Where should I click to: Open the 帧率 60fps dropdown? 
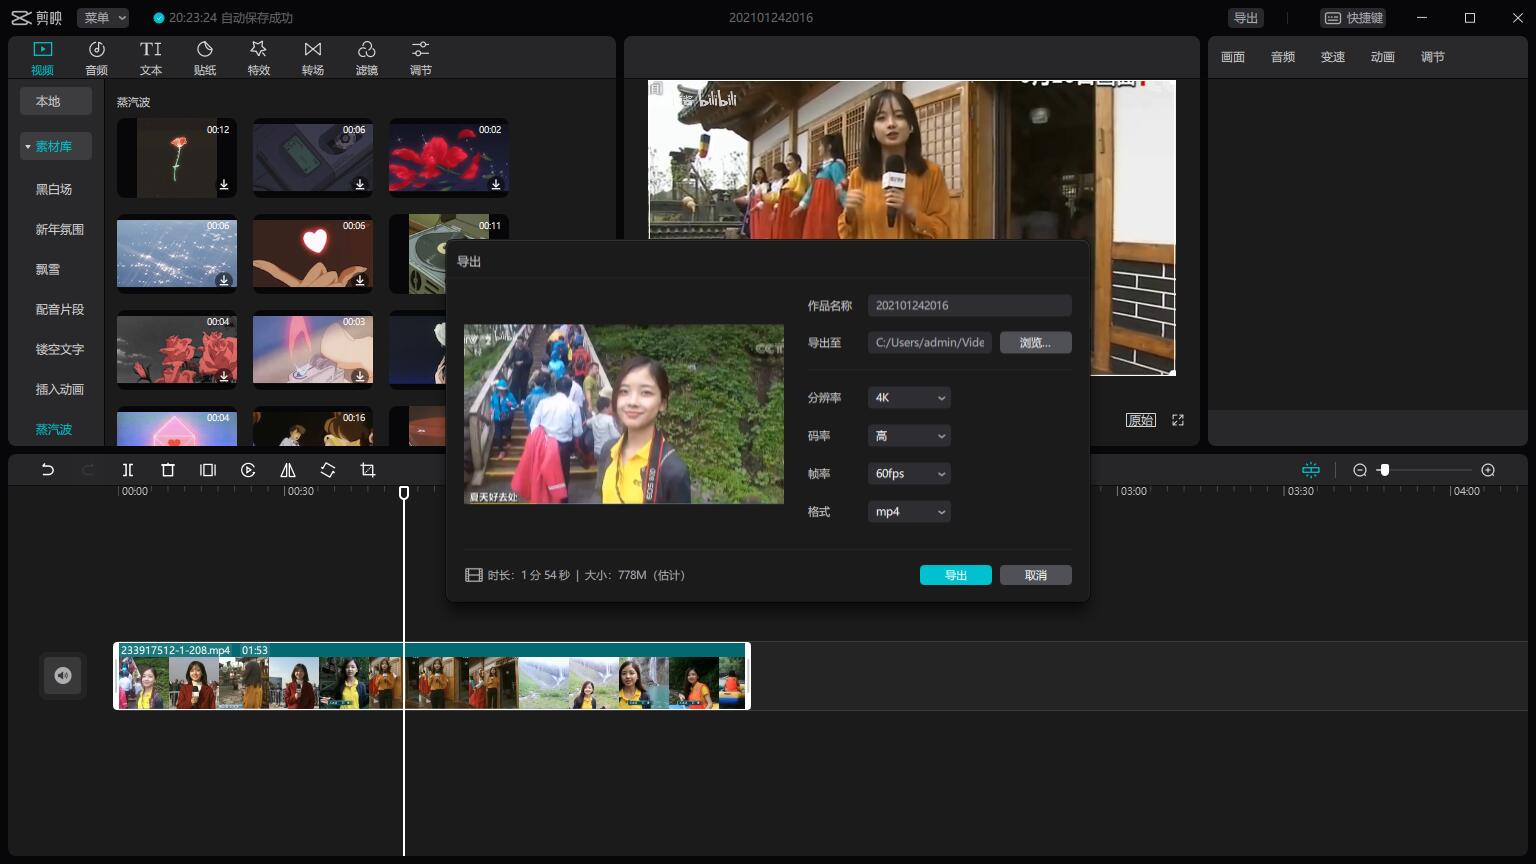[x=909, y=474]
